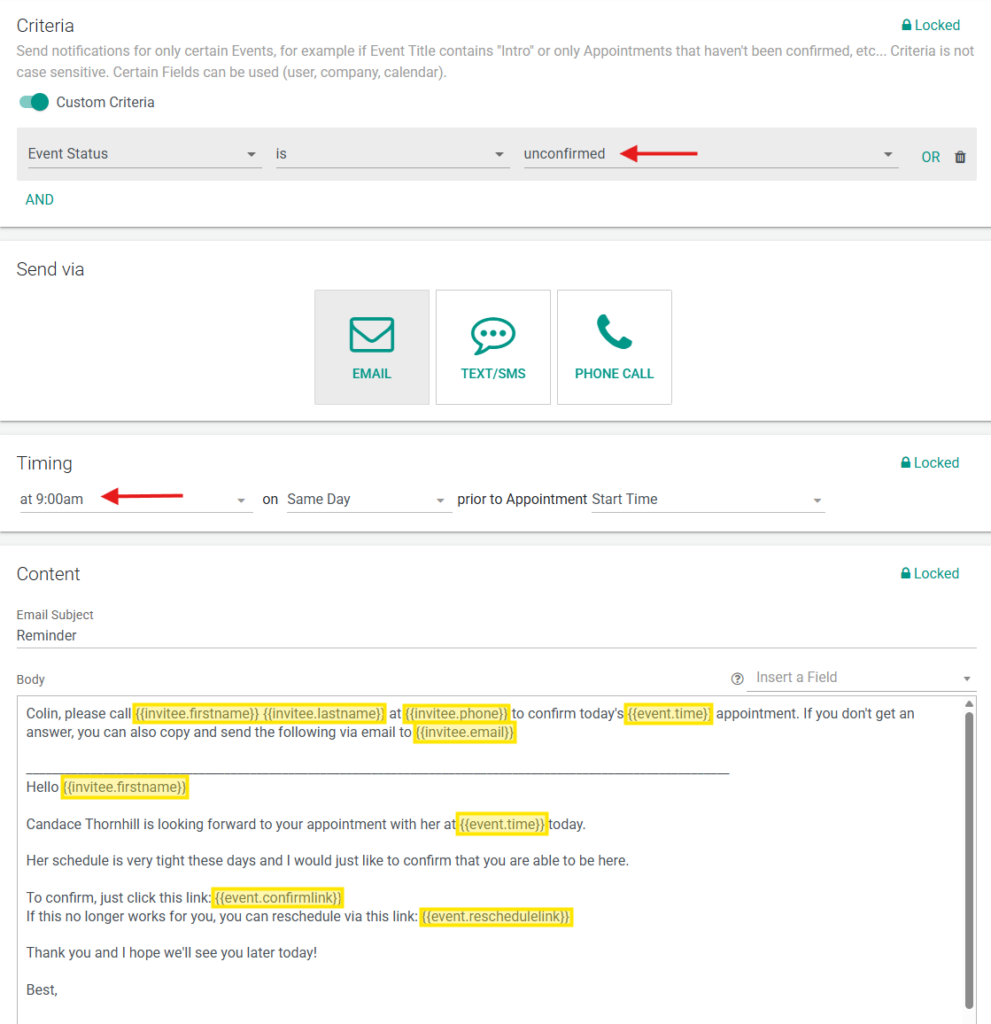Click the OR condition link
The height and width of the screenshot is (1024, 991).
pyautogui.click(x=930, y=157)
